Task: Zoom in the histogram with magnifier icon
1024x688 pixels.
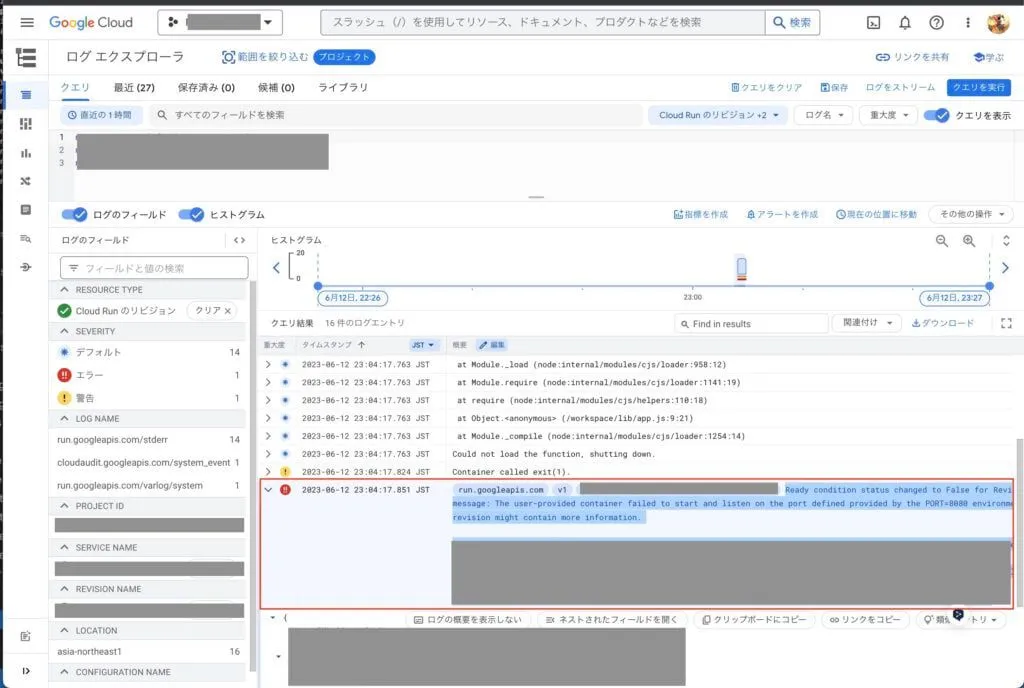Action: [x=969, y=241]
